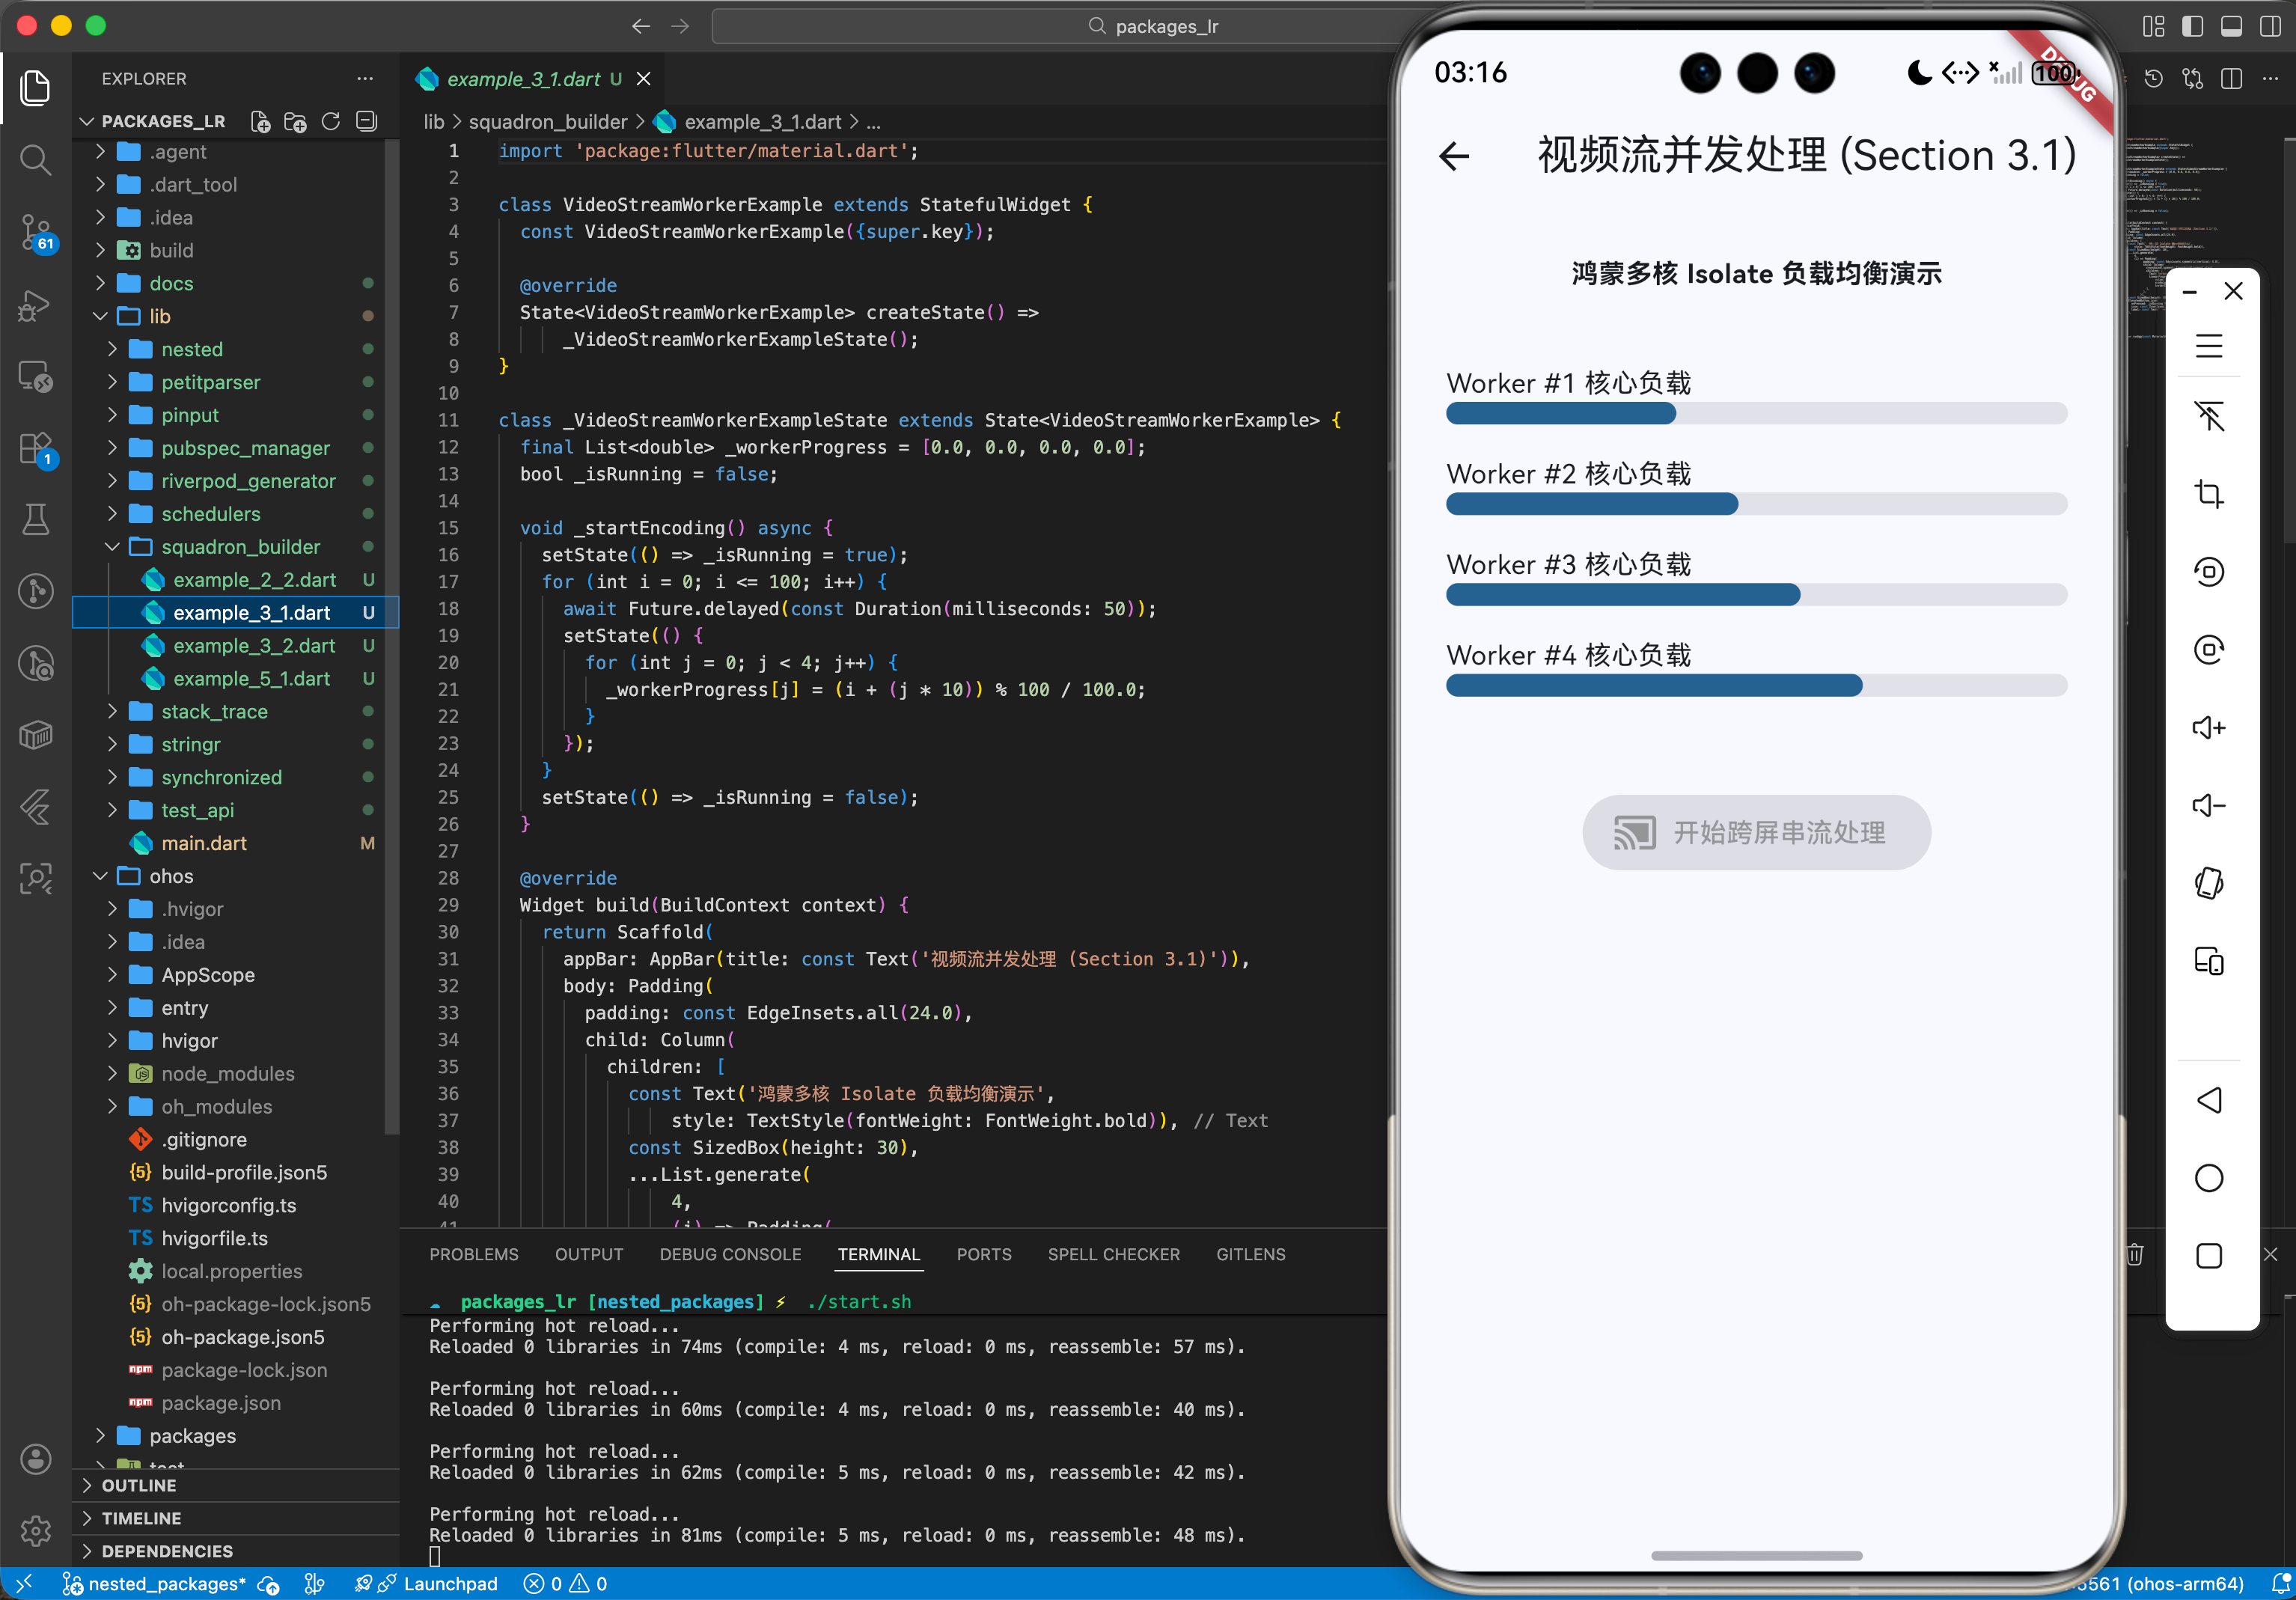The image size is (2296, 1600).
Task: Open Explorer views and more actions menu
Action: coord(365,79)
